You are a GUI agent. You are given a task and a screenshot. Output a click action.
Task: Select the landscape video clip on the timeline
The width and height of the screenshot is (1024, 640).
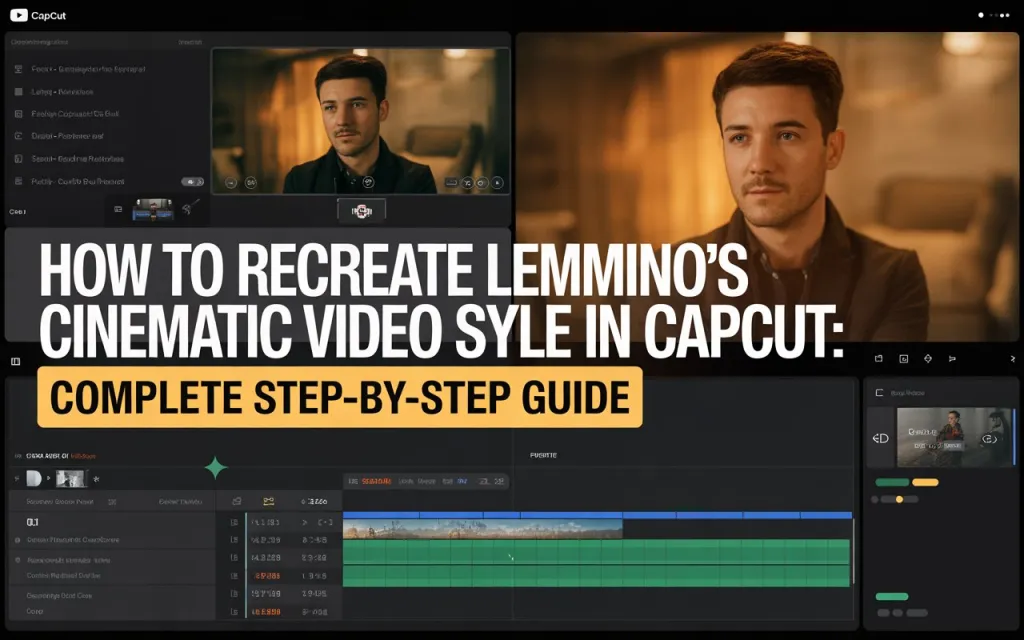tap(483, 529)
